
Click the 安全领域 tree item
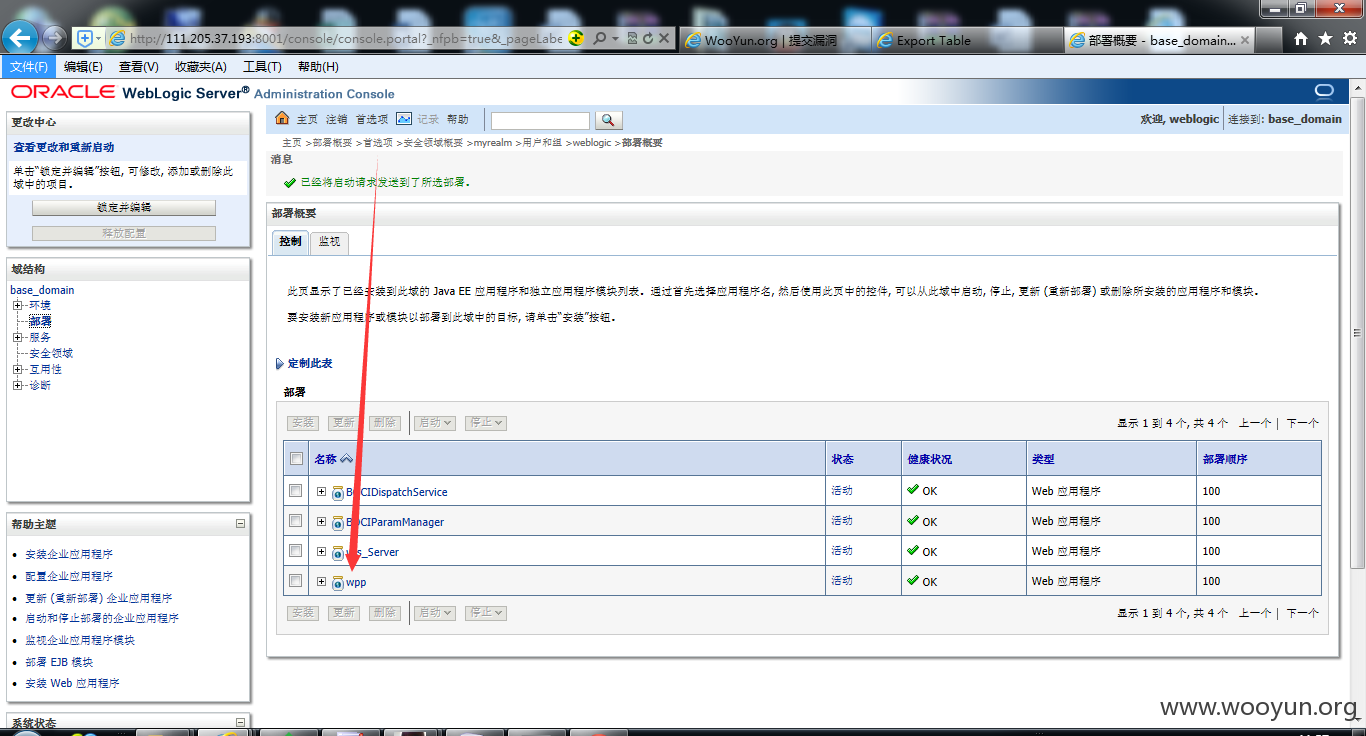(50, 353)
